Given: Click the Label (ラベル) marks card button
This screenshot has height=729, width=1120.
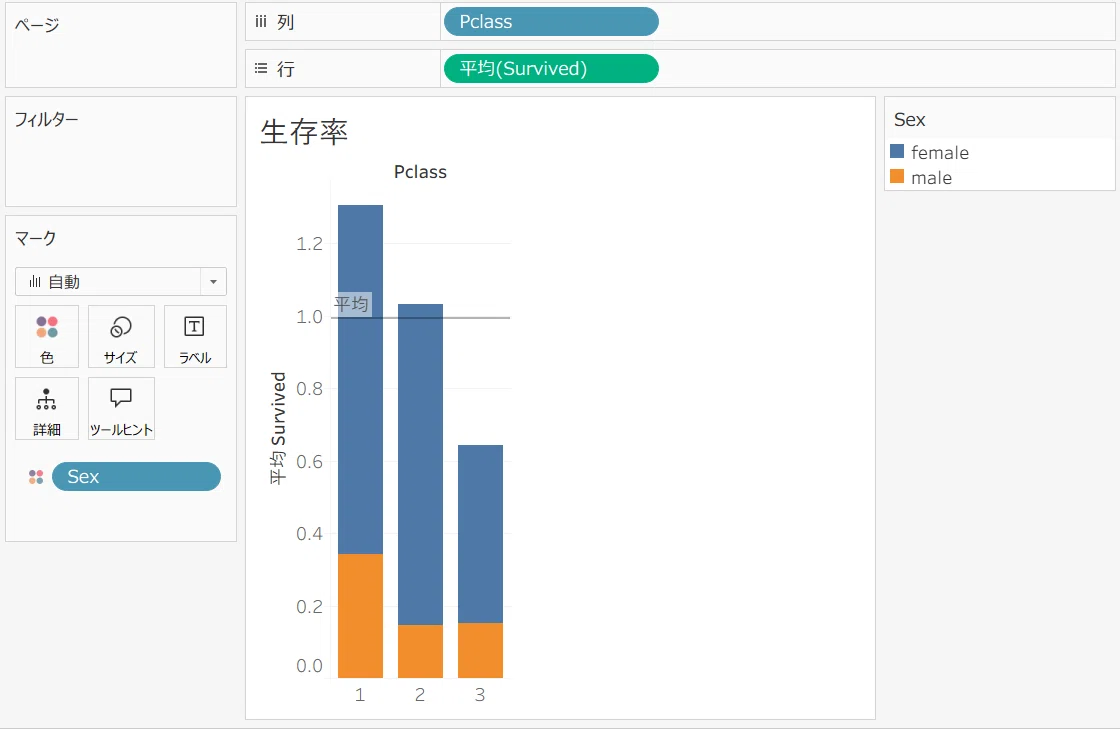Looking at the screenshot, I should pos(195,337).
